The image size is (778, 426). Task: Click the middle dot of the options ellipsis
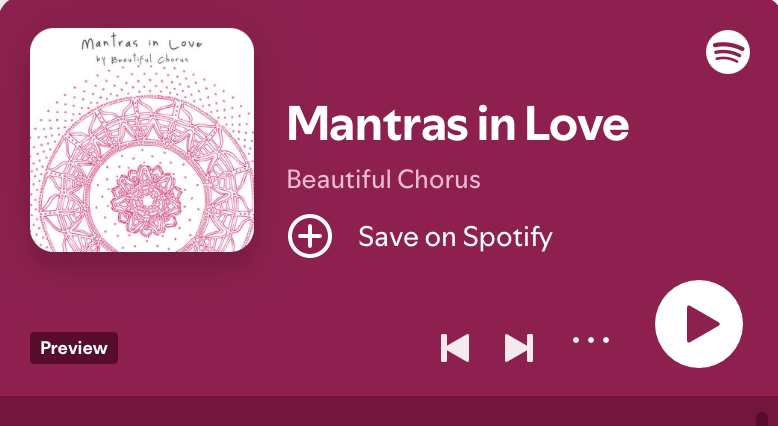(590, 340)
